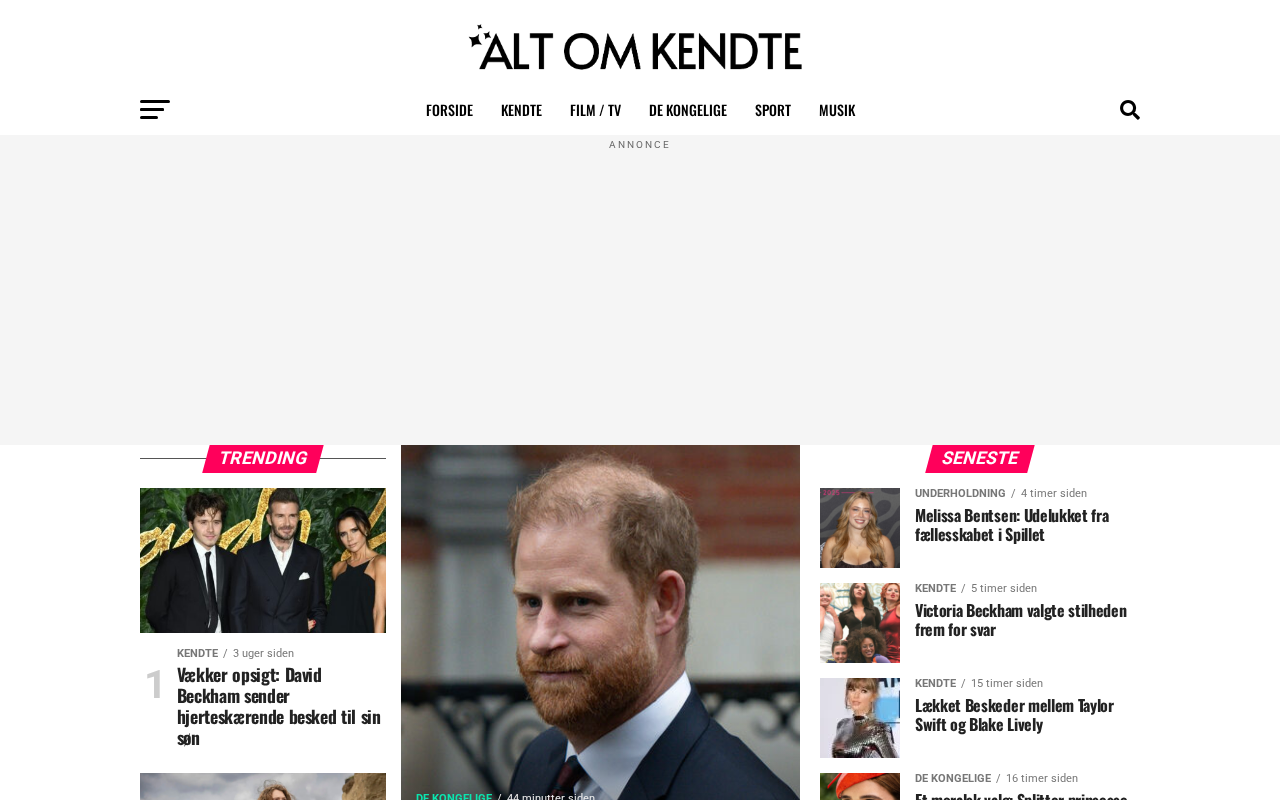The height and width of the screenshot is (800, 1280).
Task: Go to the Forside menu item
Action: pos(449,110)
